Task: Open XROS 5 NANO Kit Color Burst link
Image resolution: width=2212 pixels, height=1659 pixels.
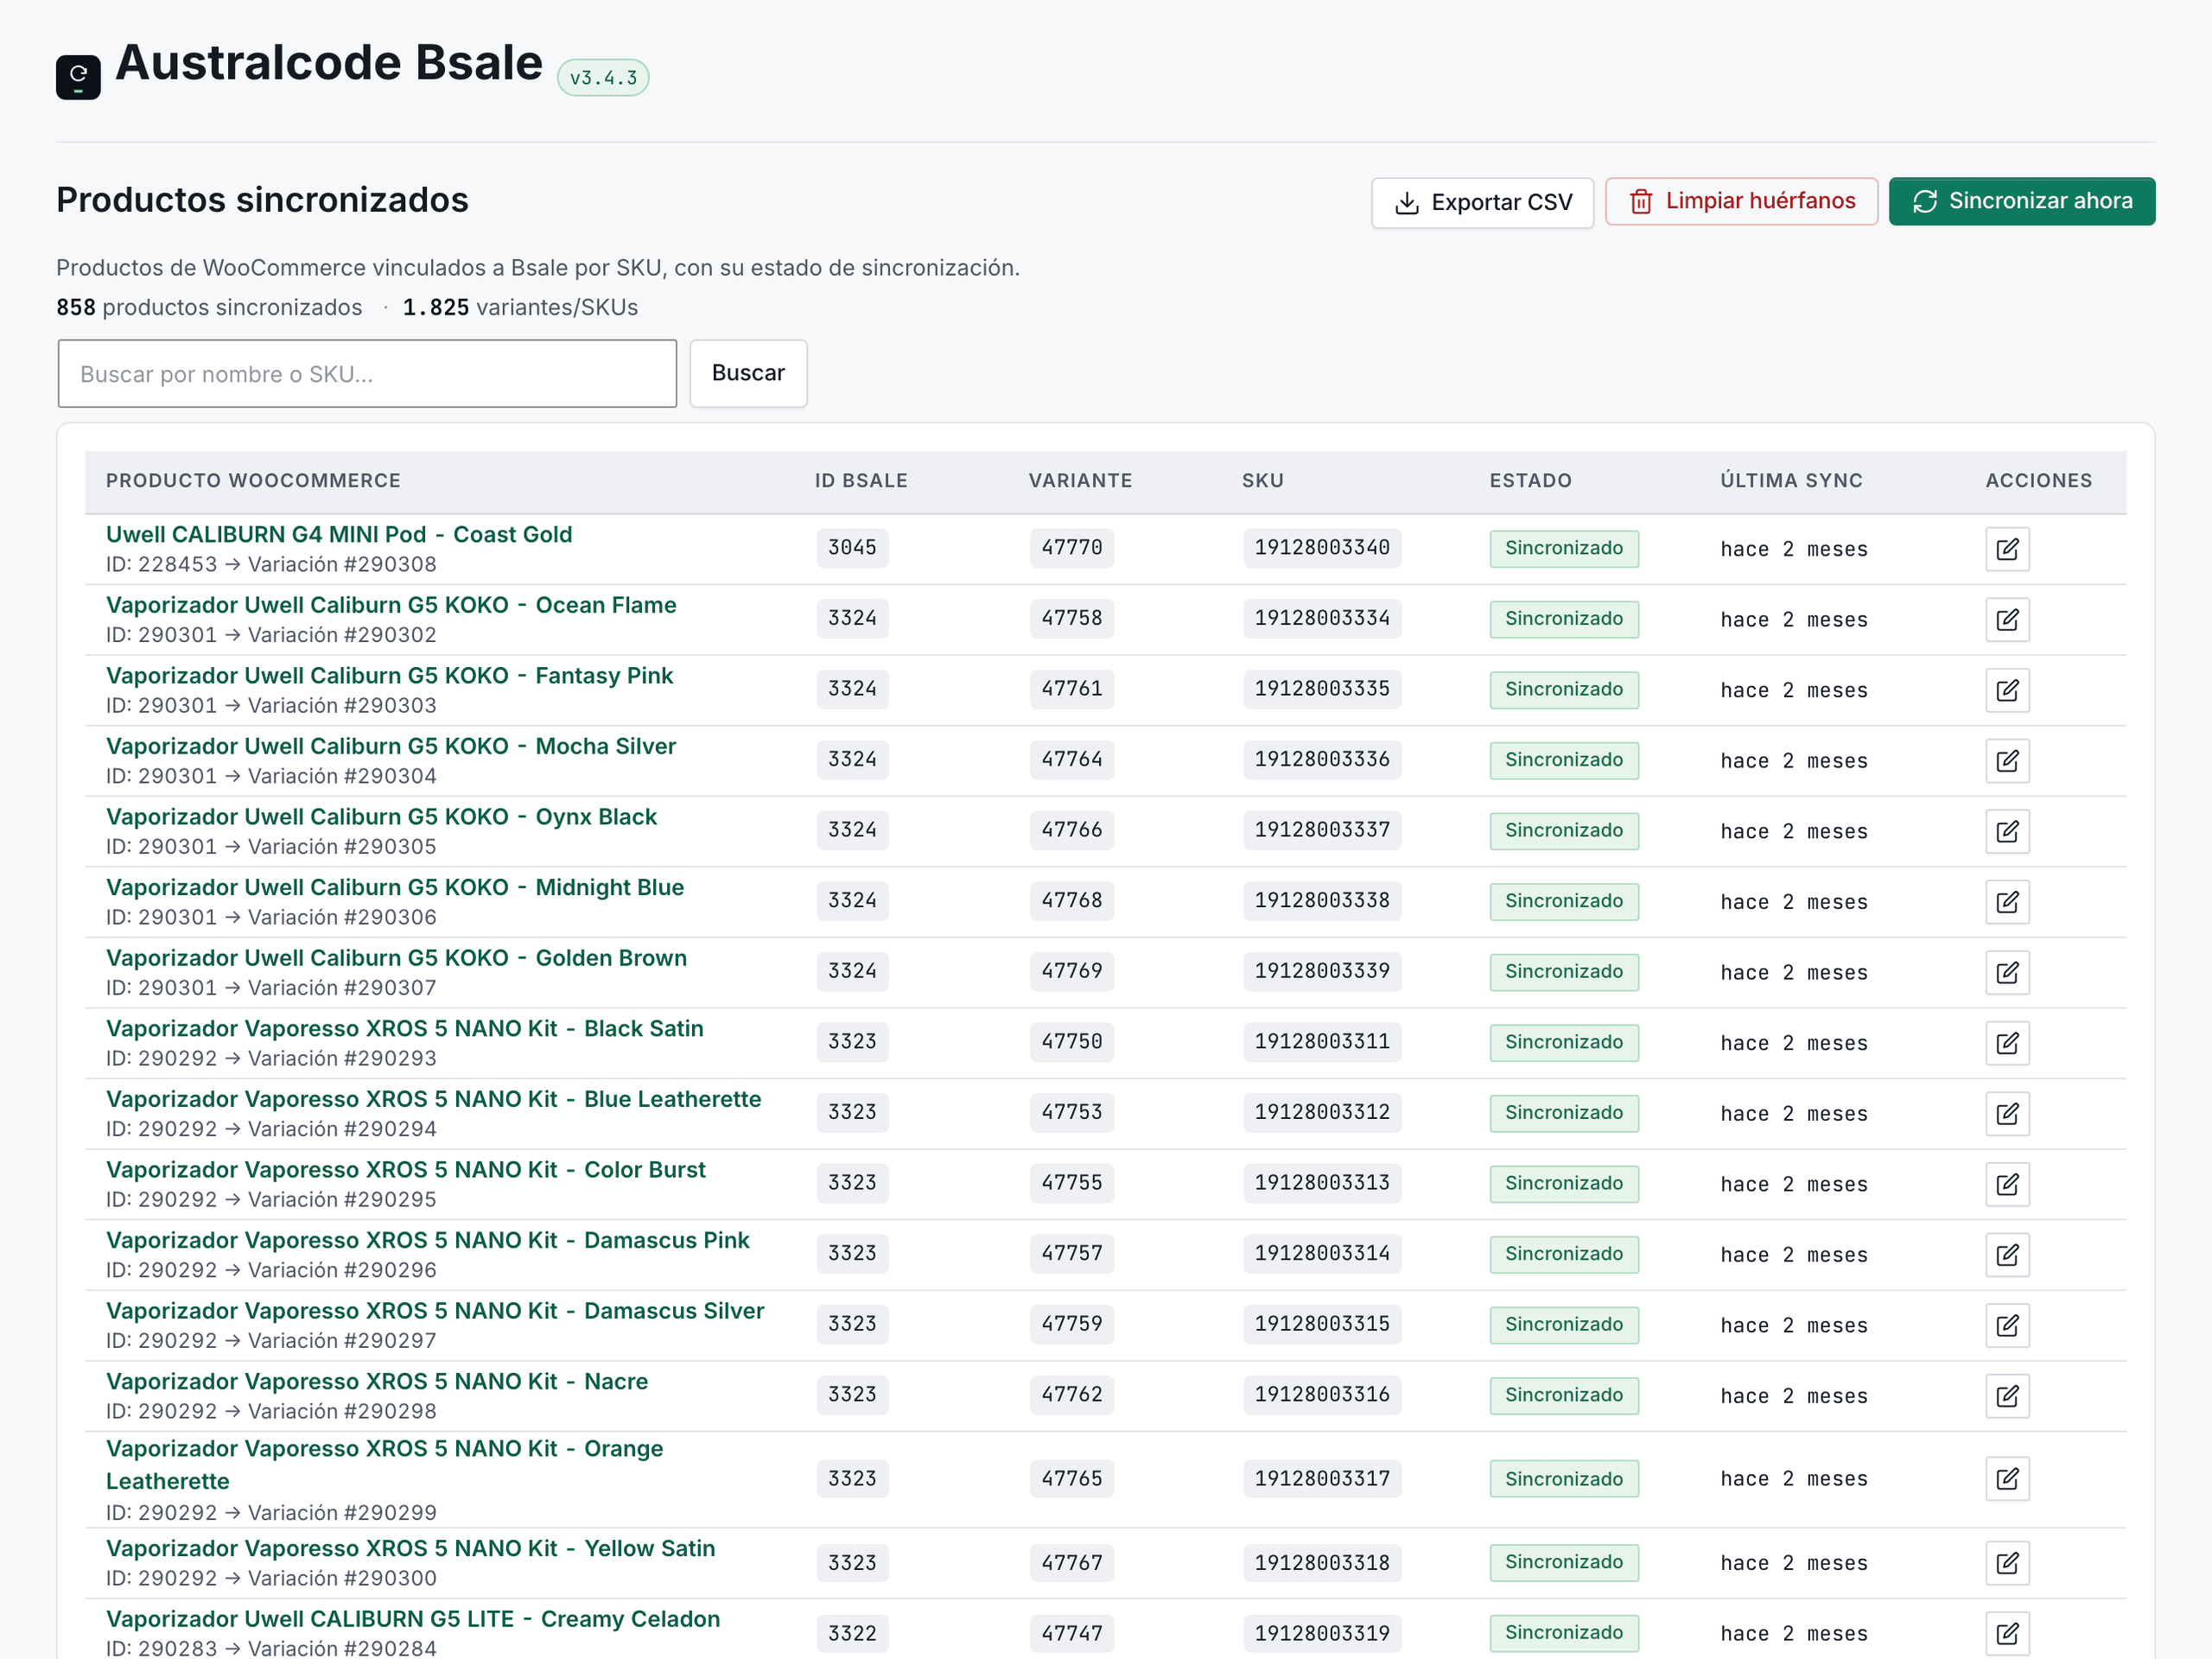Action: point(405,1169)
